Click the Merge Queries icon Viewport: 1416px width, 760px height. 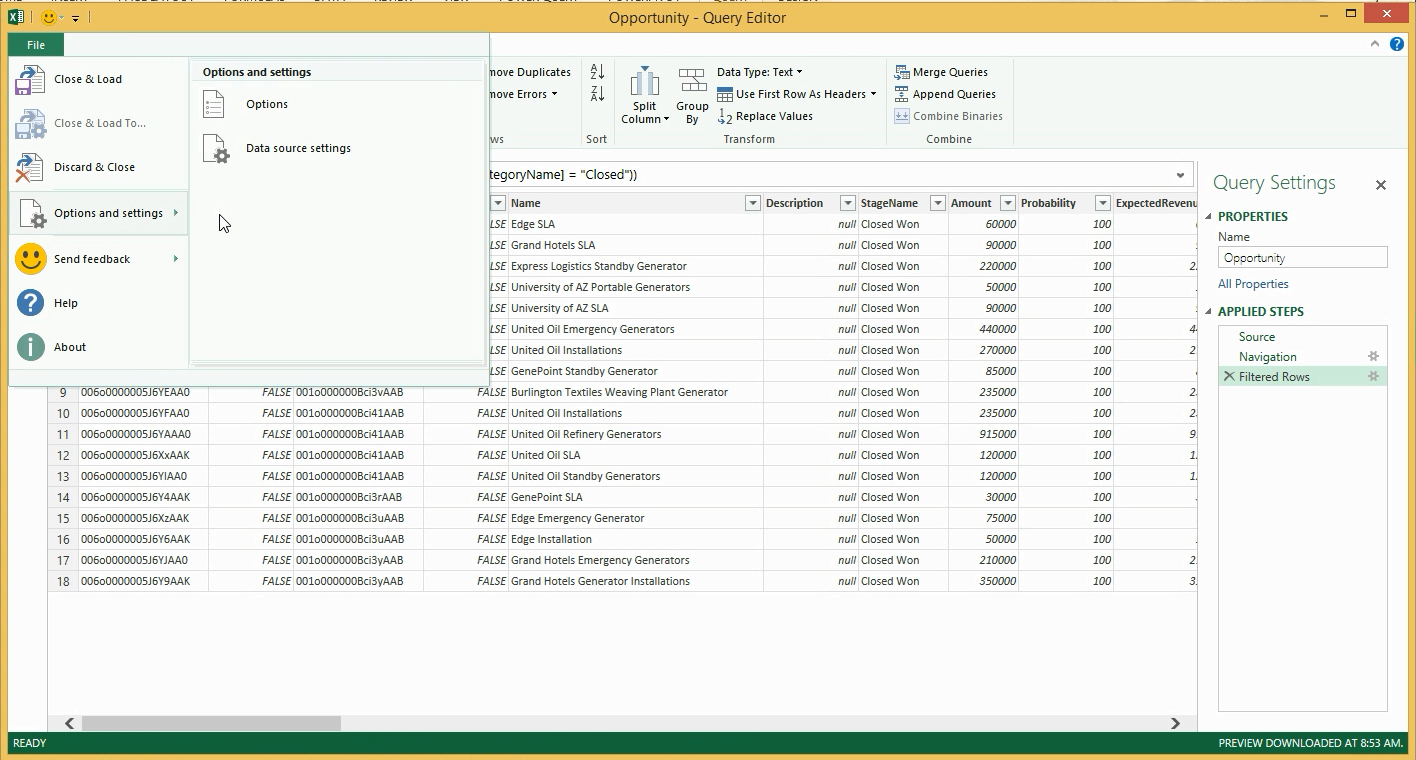[x=902, y=72]
